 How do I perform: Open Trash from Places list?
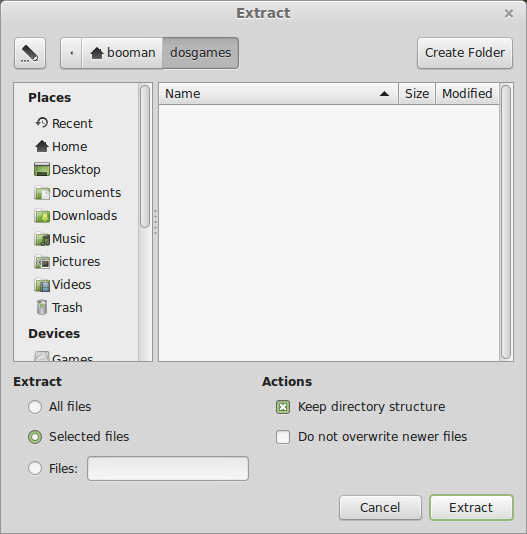pos(59,308)
